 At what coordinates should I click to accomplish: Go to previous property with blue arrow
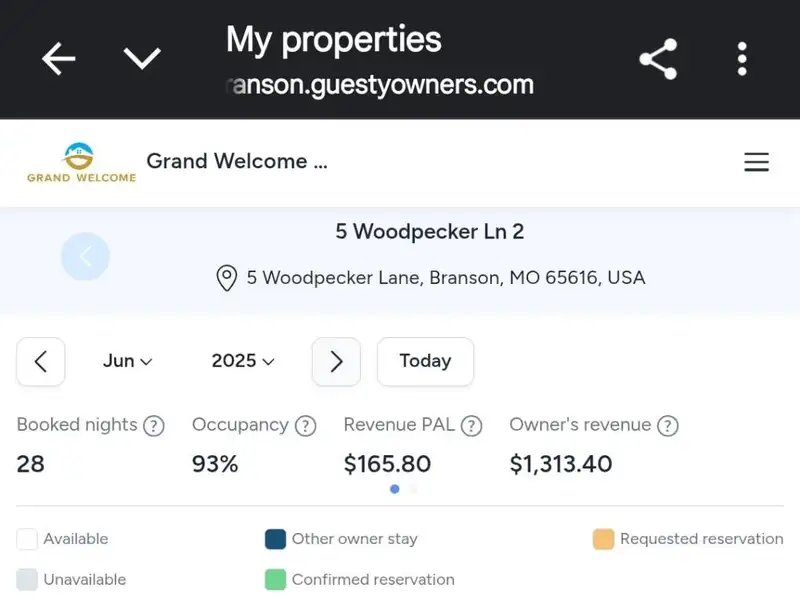(85, 257)
